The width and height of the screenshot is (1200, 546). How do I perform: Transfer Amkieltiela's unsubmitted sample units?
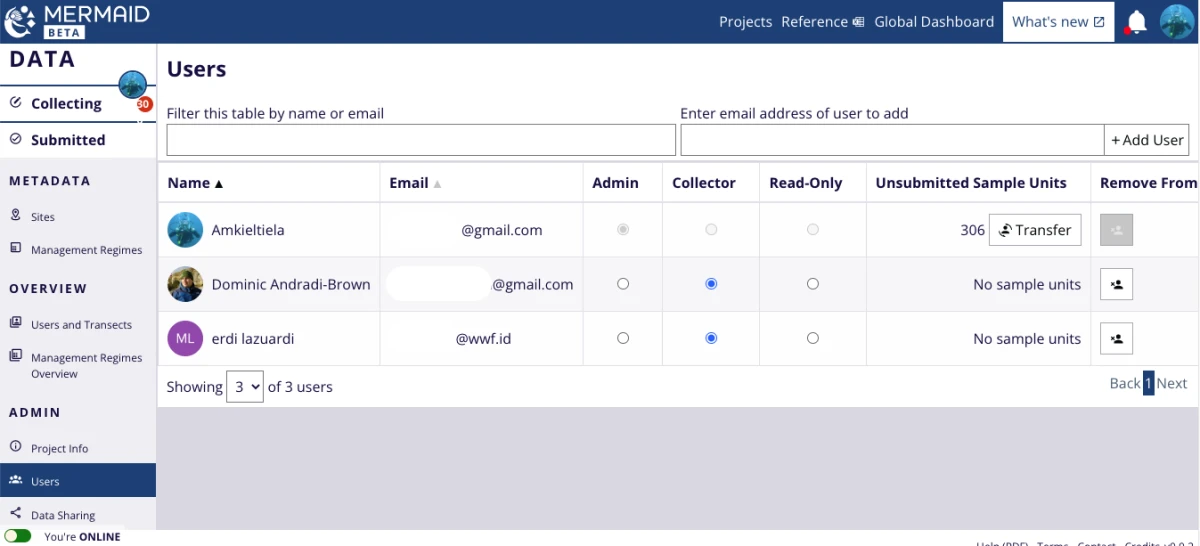[1035, 230]
